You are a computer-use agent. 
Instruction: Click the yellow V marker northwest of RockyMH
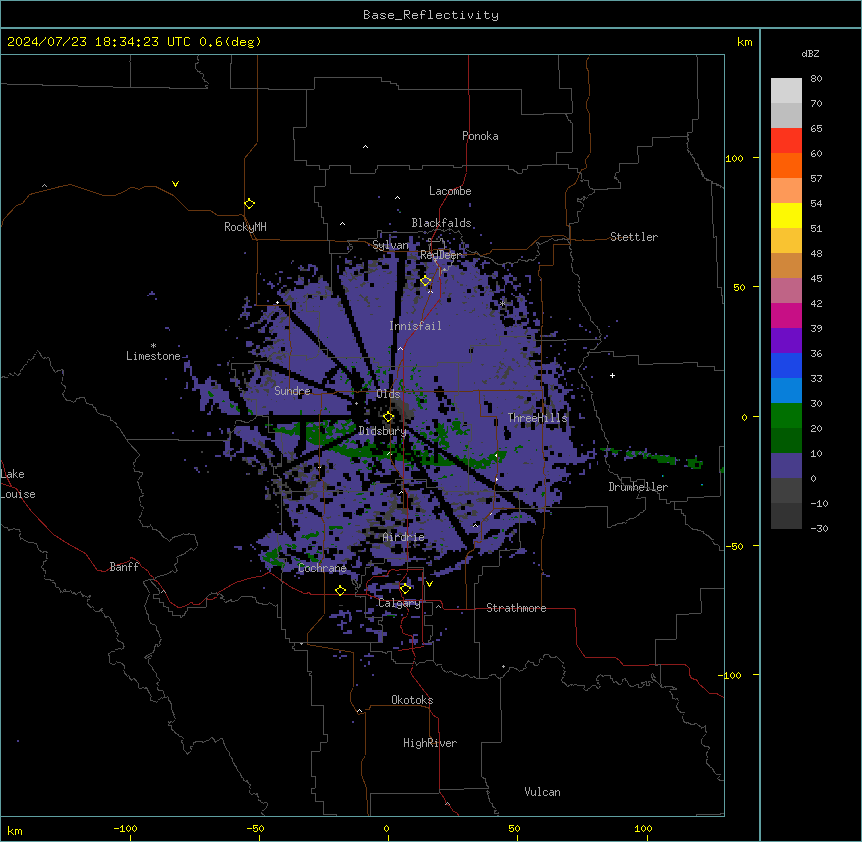tap(175, 184)
